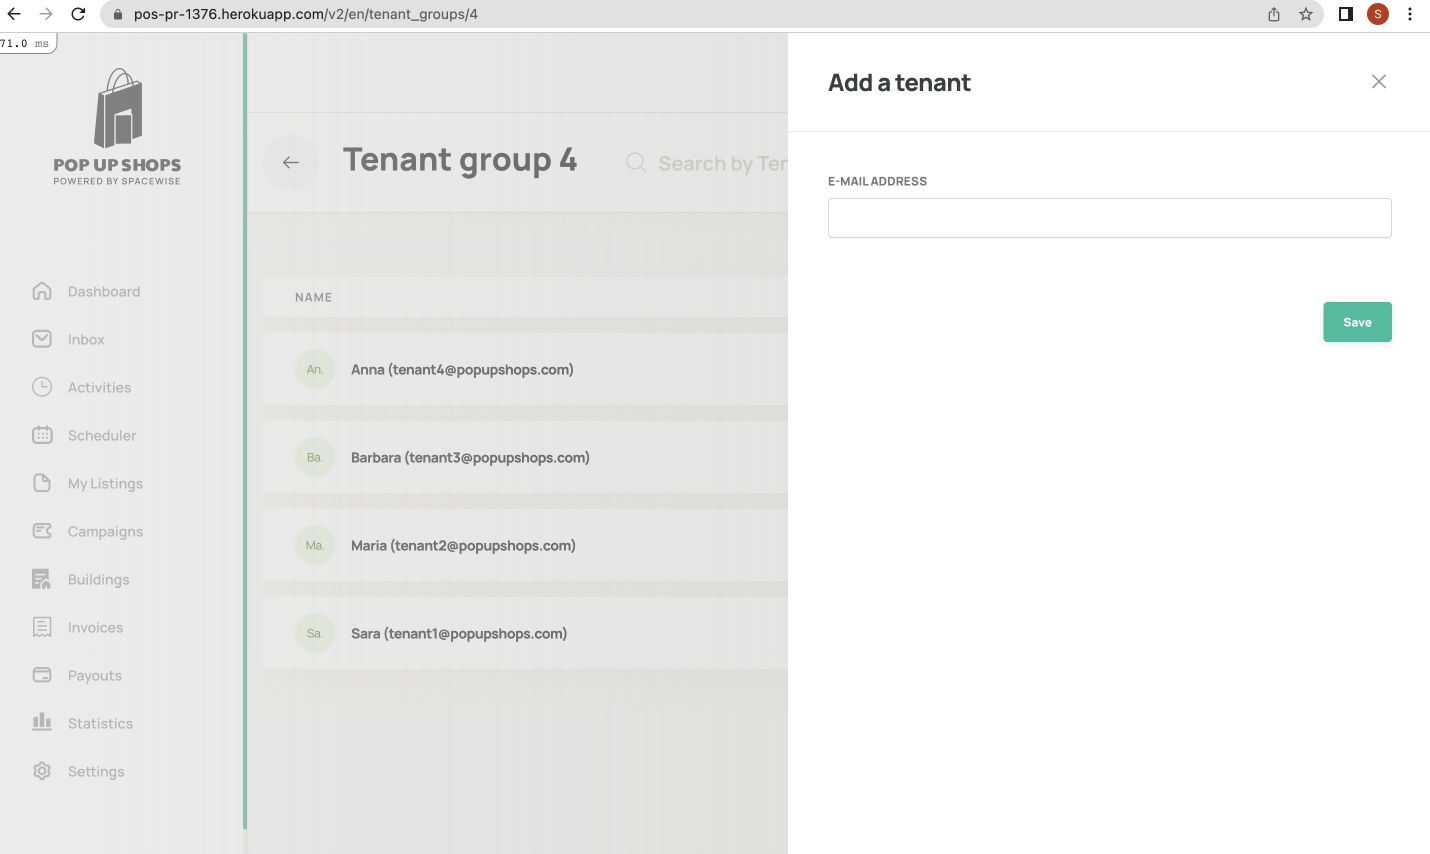Open Payouts in the sidebar menu
This screenshot has height=854, width=1430.
tap(94, 676)
